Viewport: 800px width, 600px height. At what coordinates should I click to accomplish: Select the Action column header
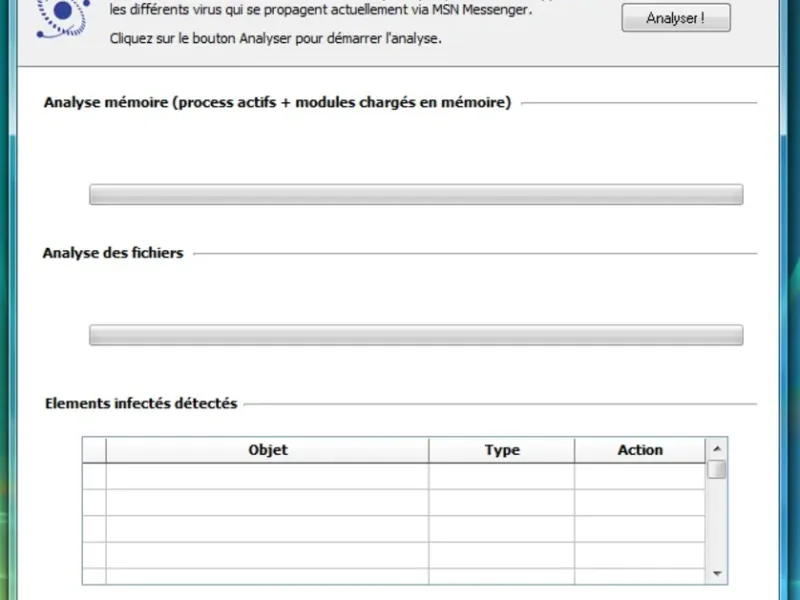pos(640,450)
